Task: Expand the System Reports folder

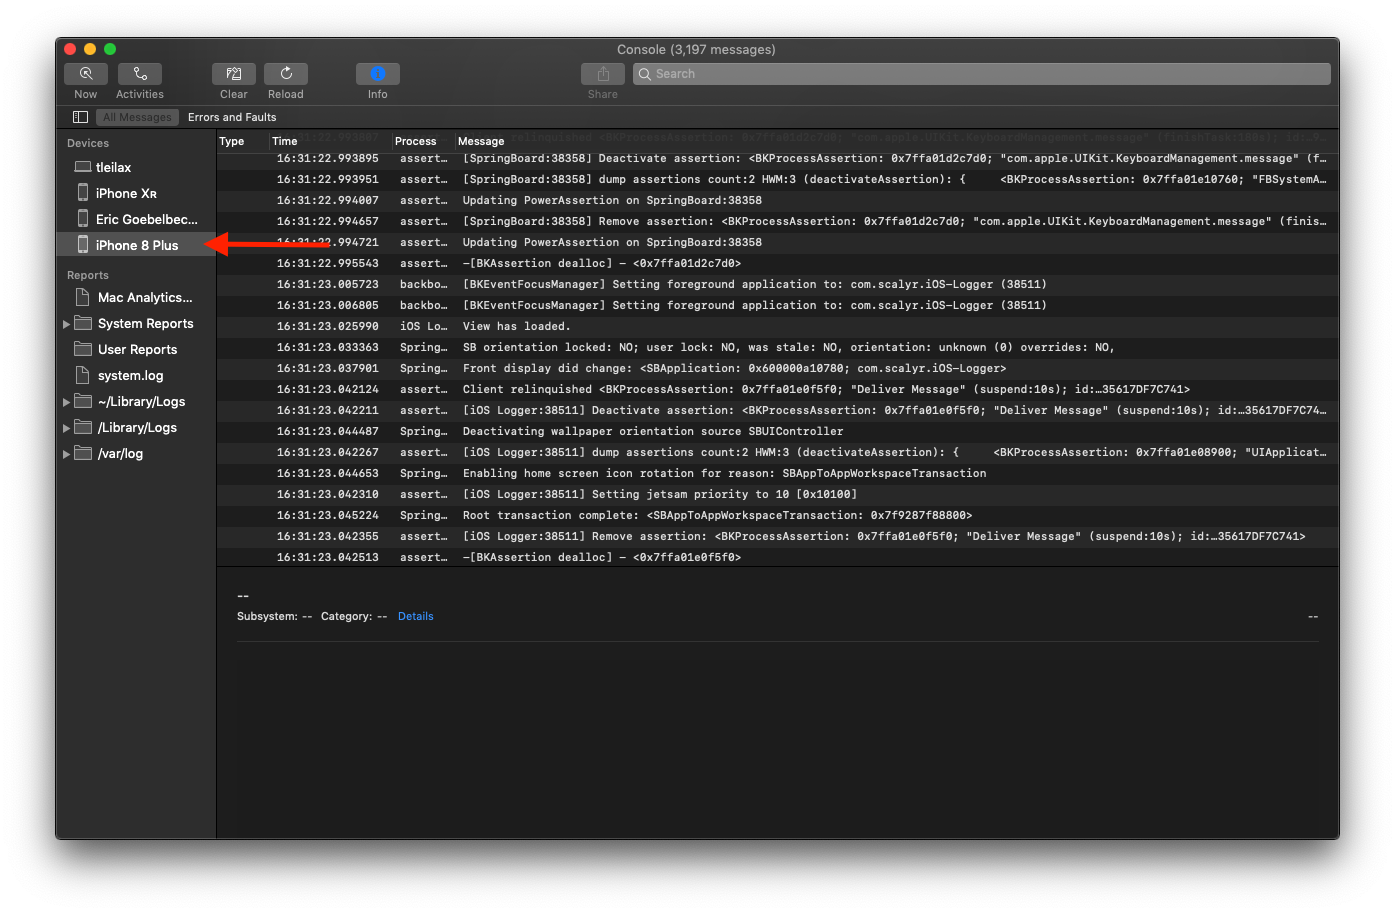Action: point(66,324)
